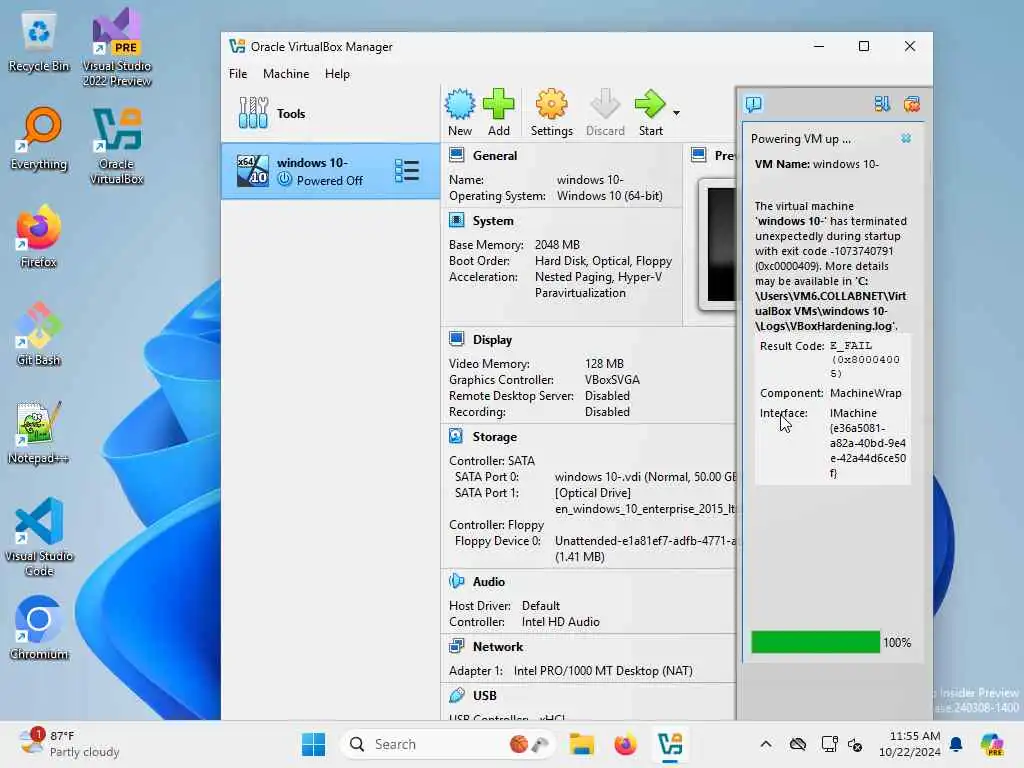Open the Start button dropdown arrow

pos(677,113)
